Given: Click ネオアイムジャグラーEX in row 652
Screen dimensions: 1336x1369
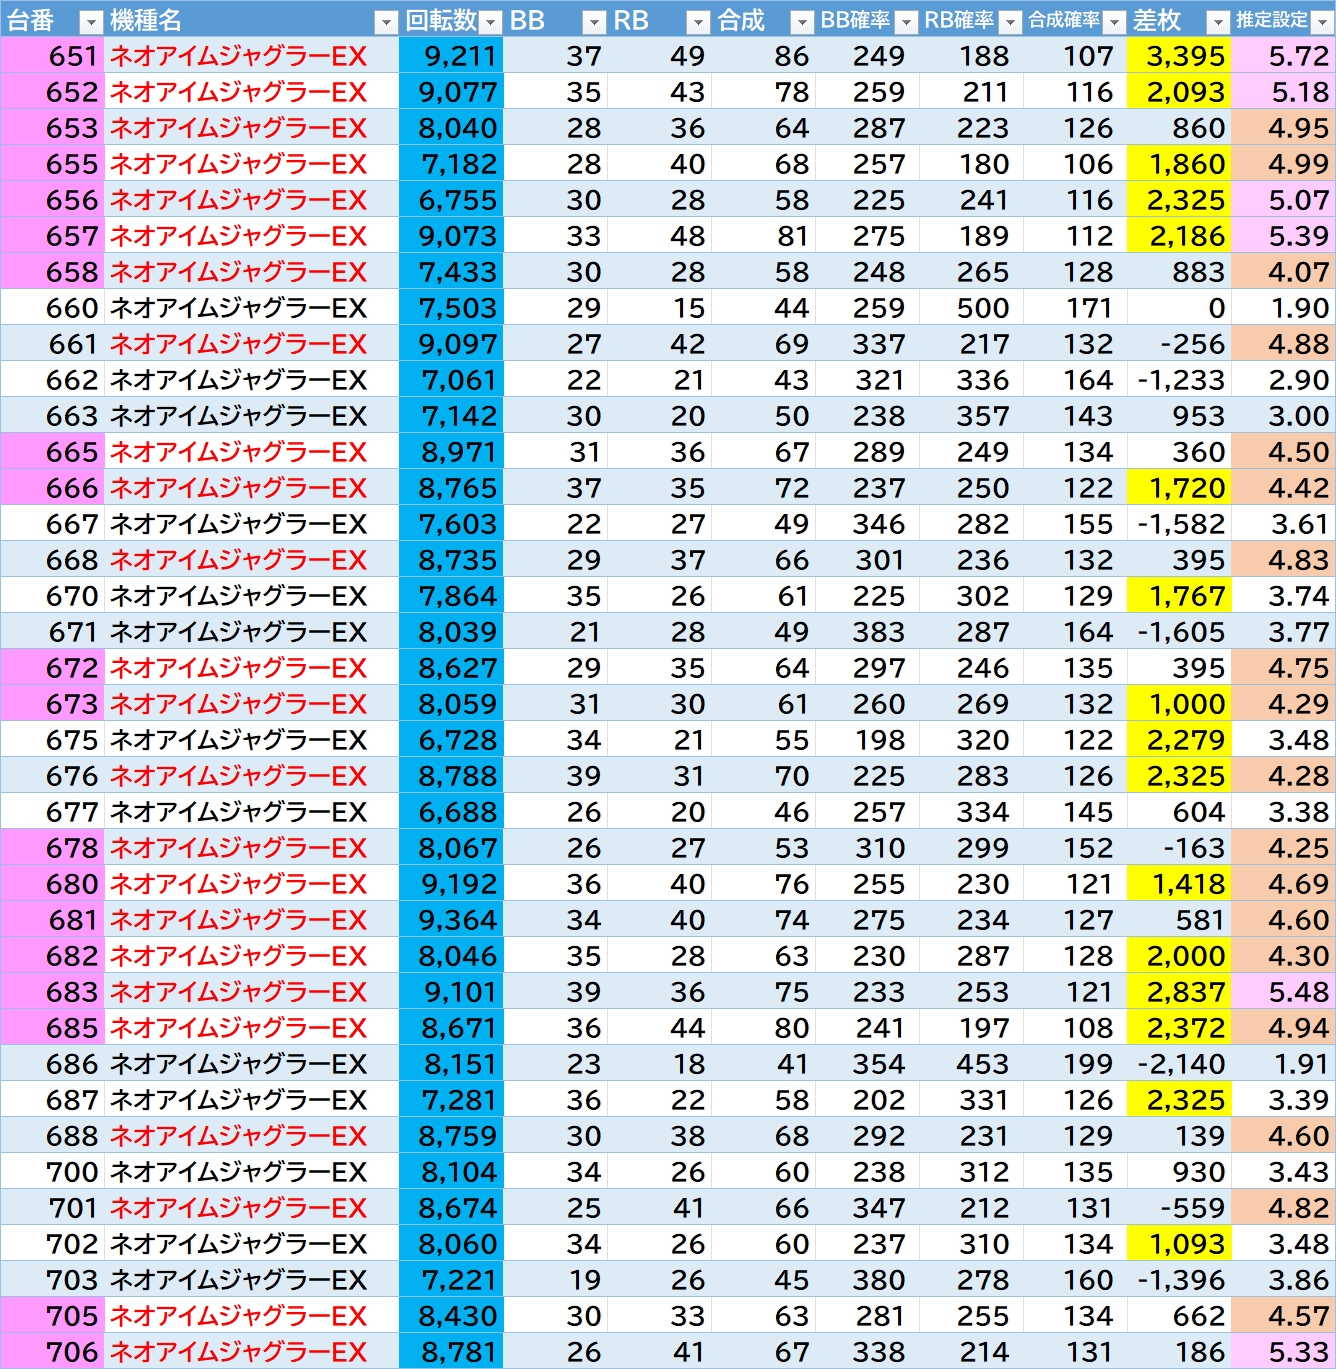Looking at the screenshot, I should [238, 92].
